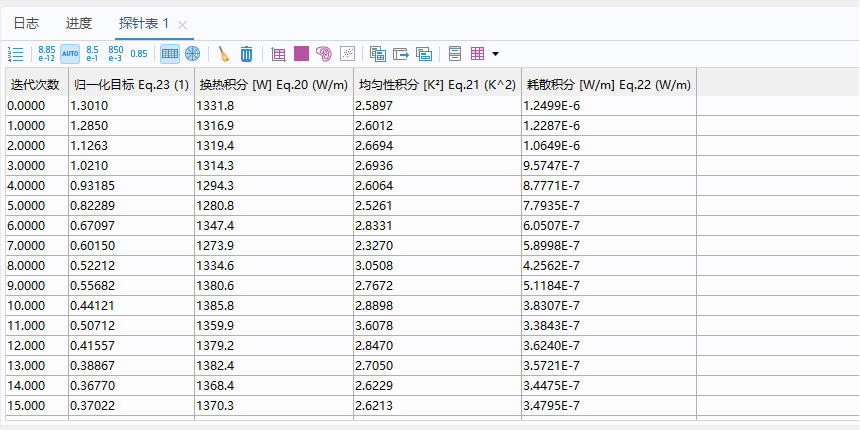This screenshot has width=860, height=431.
Task: Click the table contour plot icon
Action: pyautogui.click(x=324, y=54)
